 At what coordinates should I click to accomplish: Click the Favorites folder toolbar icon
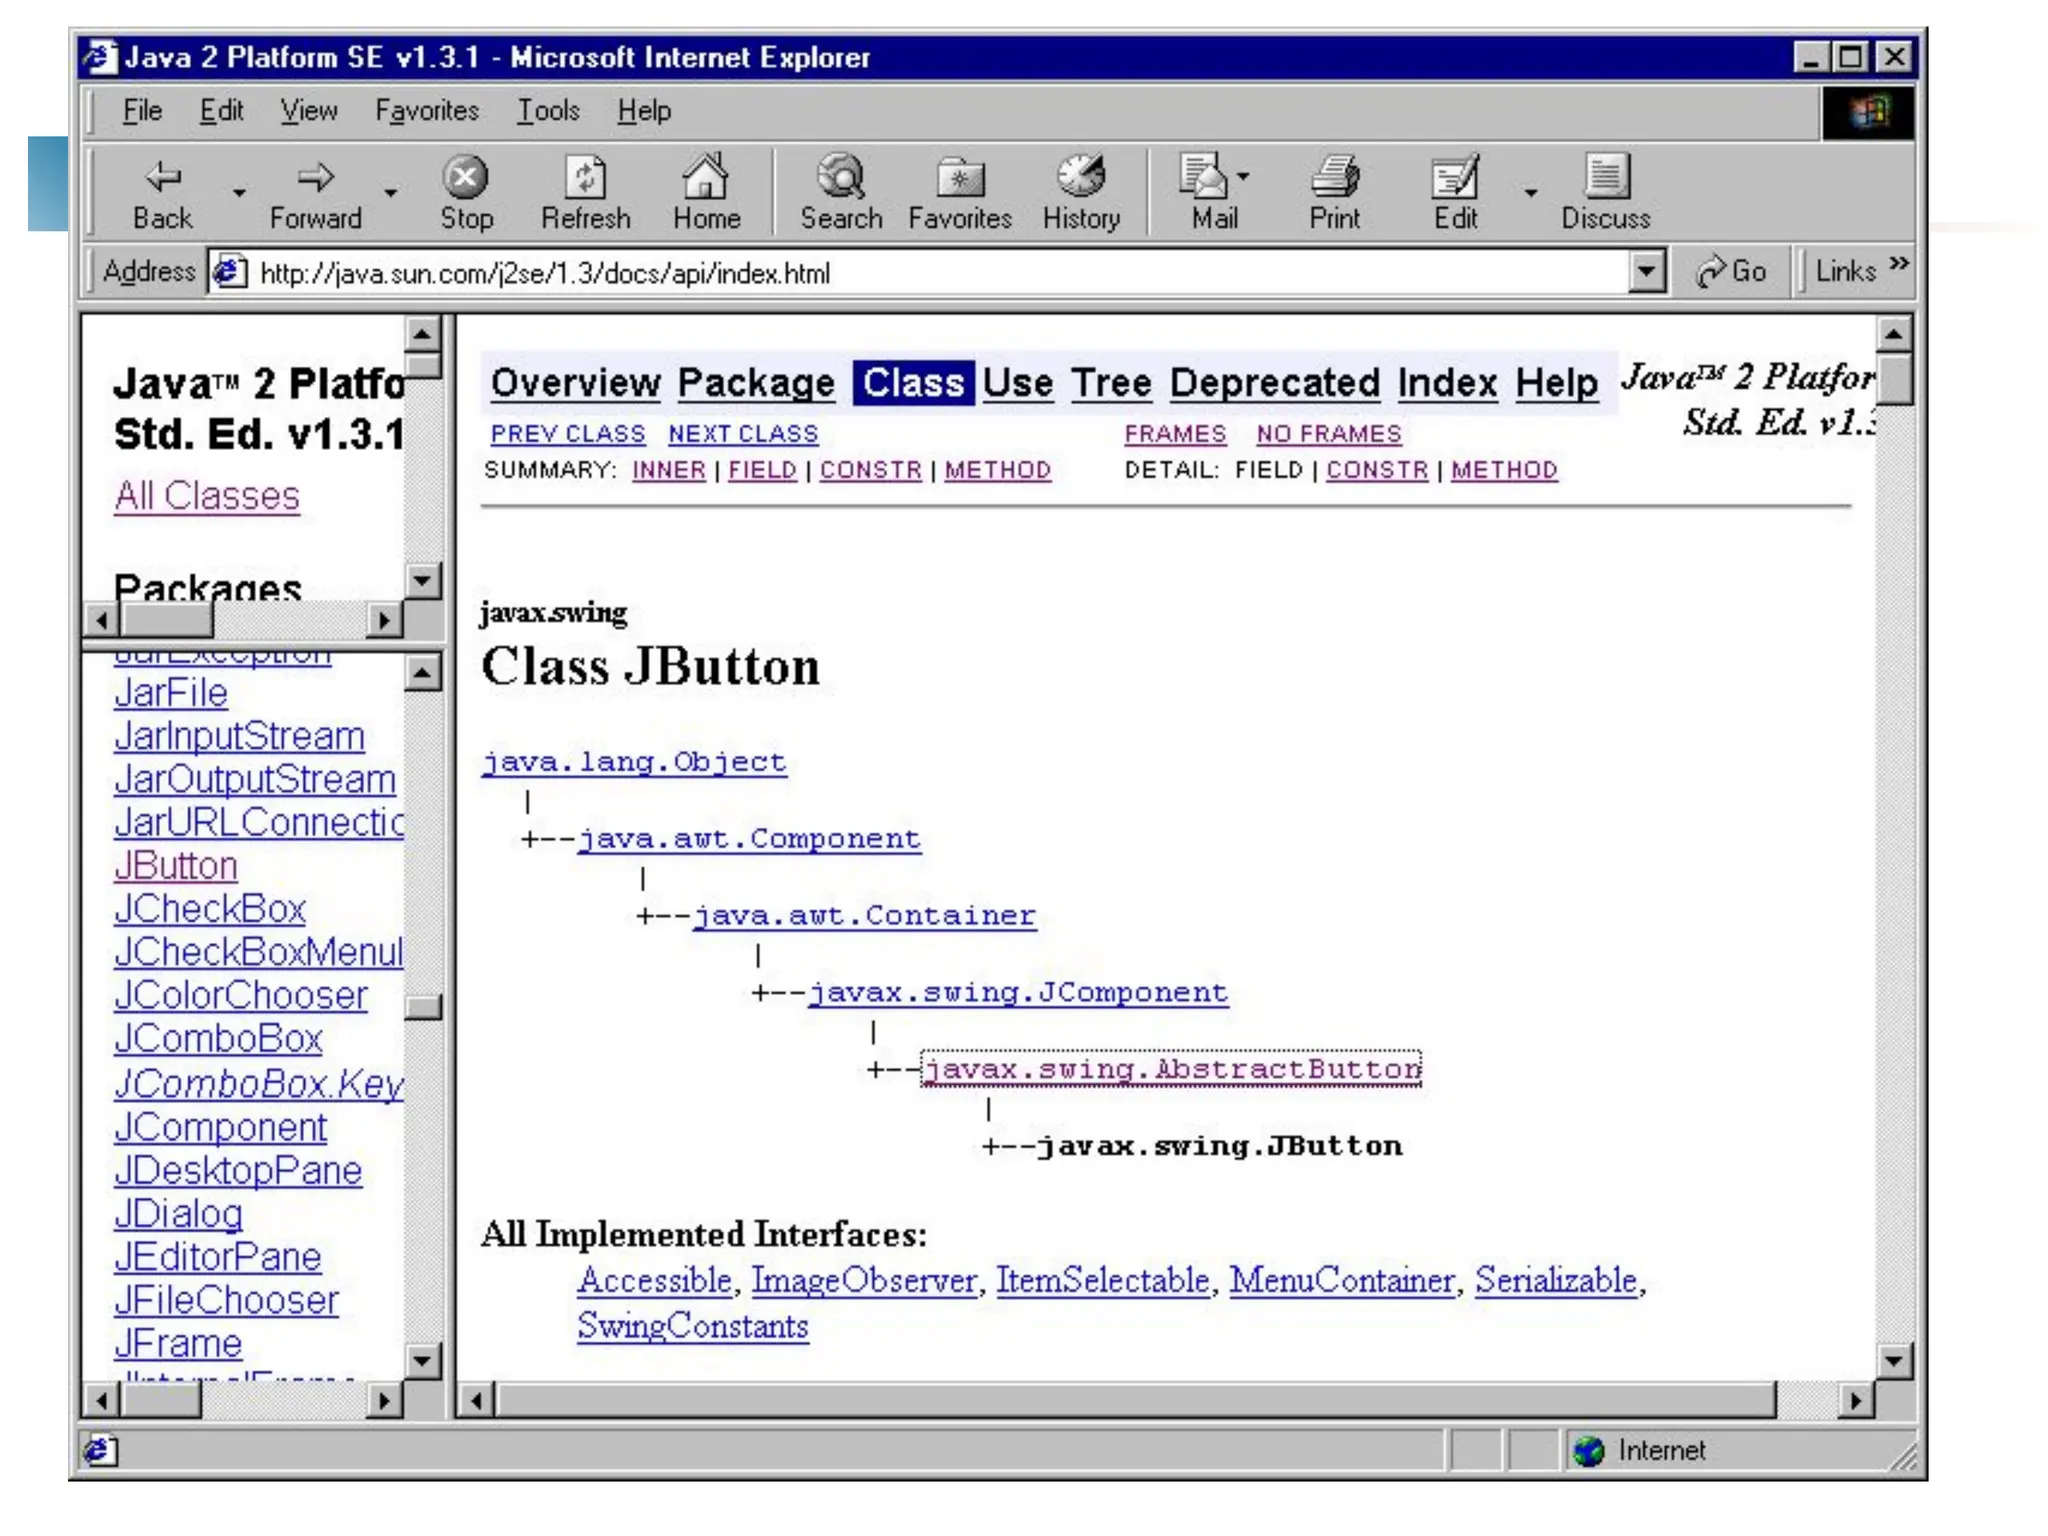[x=960, y=179]
